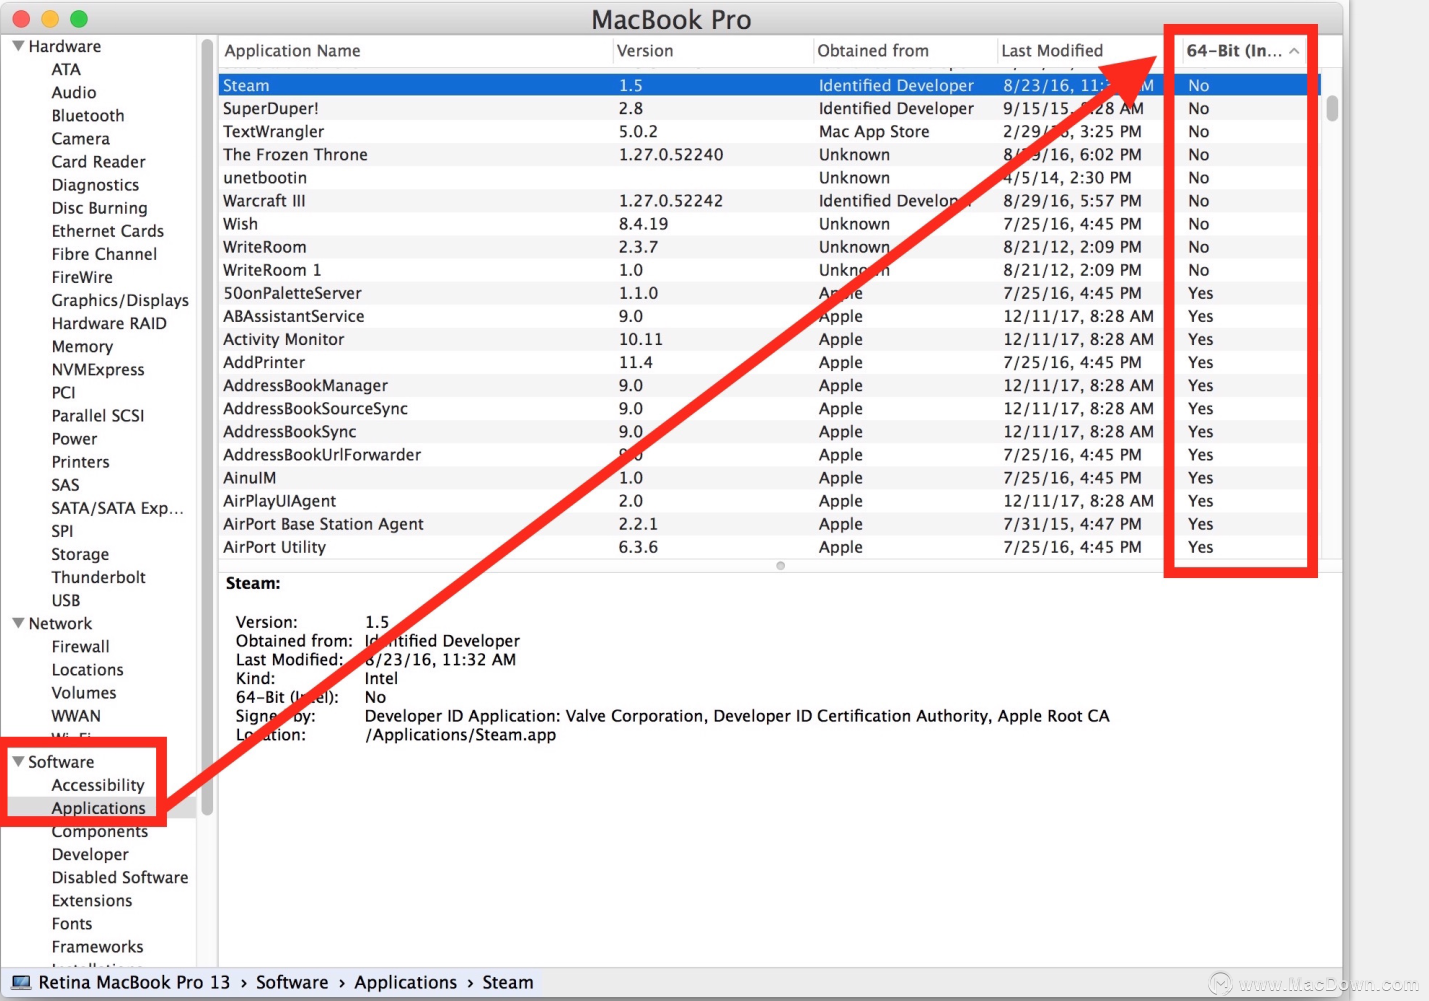Select NVMExpress item
Viewport: 1429px width, 1001px height.
pyautogui.click(x=98, y=369)
